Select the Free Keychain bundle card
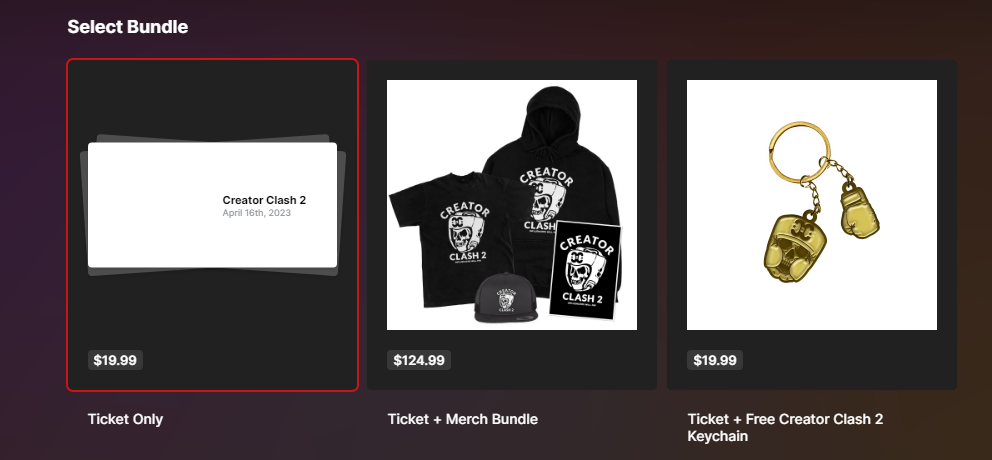 [x=812, y=225]
